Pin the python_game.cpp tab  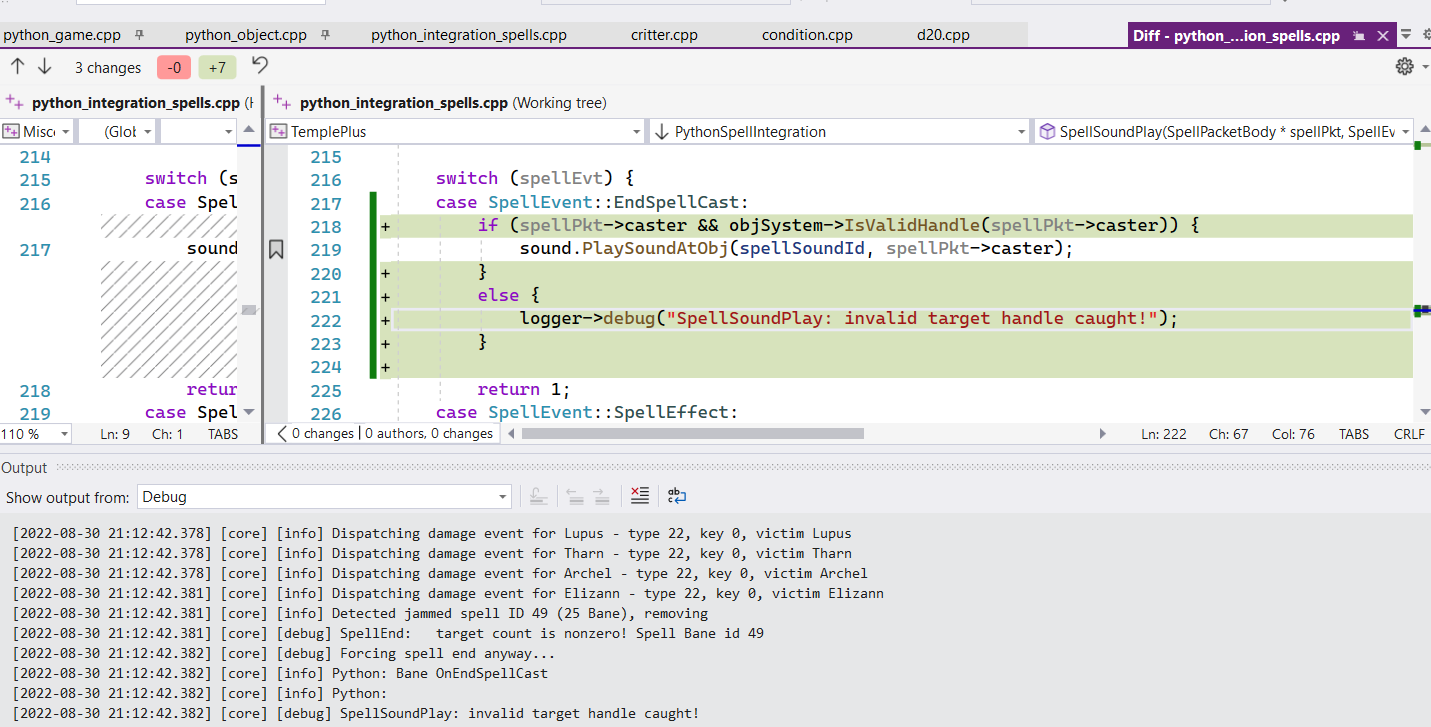click(x=139, y=35)
